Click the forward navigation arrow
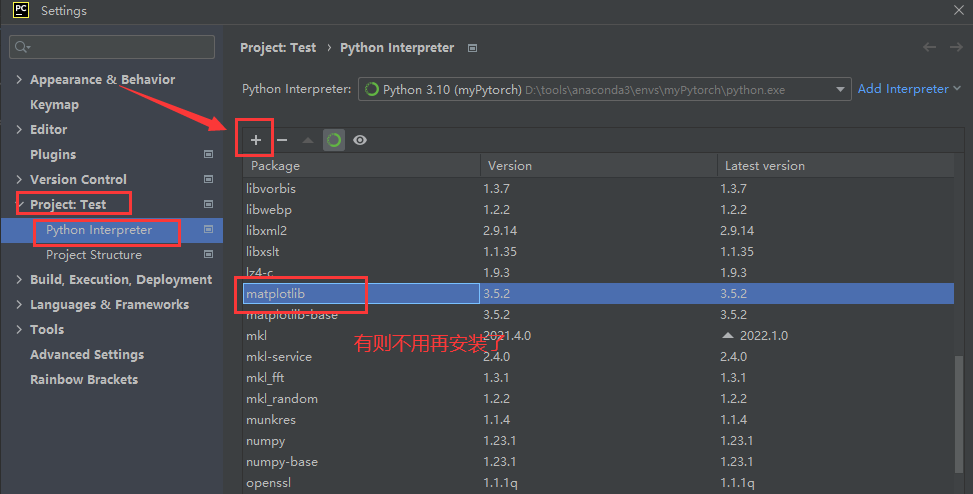Screen dimensions: 973x494 (956, 47)
